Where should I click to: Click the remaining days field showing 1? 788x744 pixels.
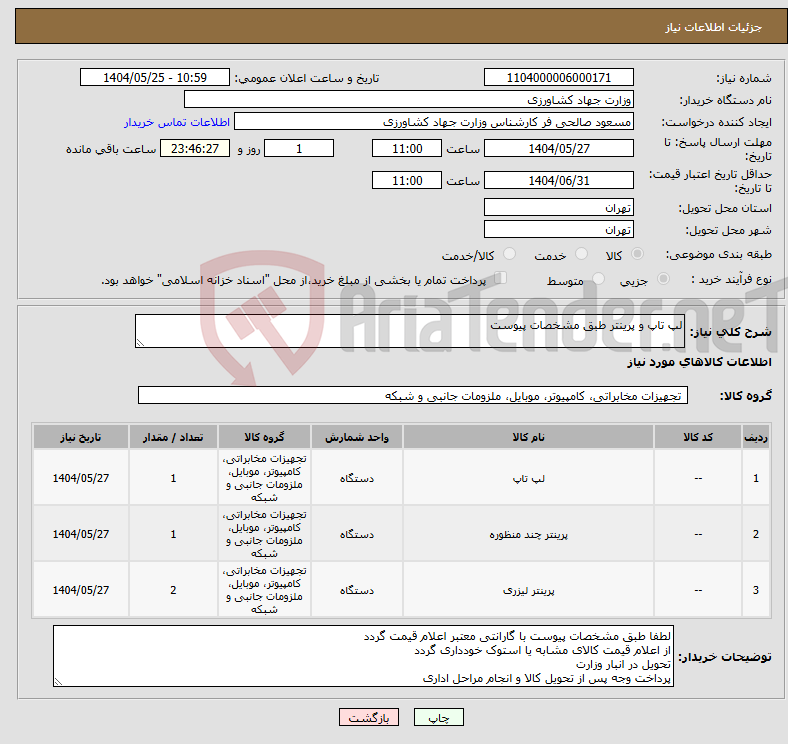pos(299,148)
